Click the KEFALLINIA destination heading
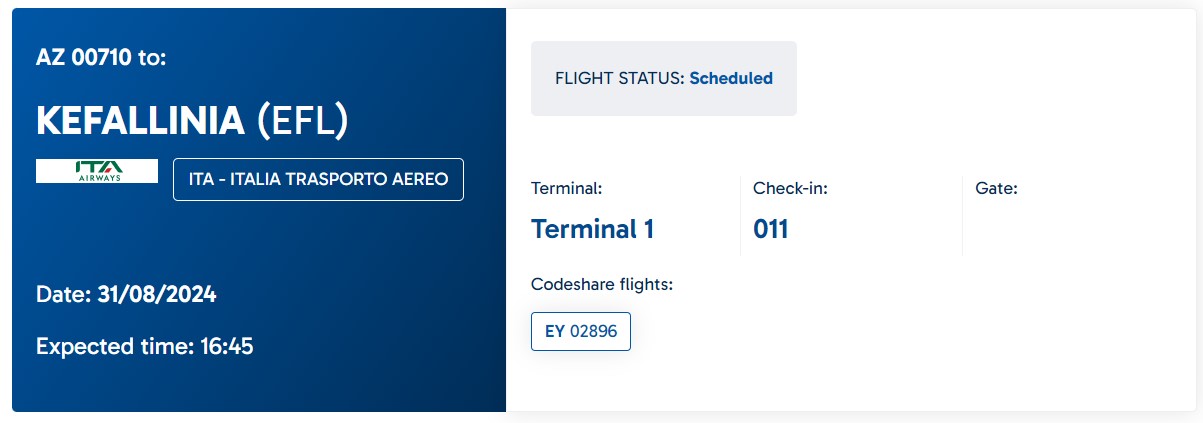 140,120
